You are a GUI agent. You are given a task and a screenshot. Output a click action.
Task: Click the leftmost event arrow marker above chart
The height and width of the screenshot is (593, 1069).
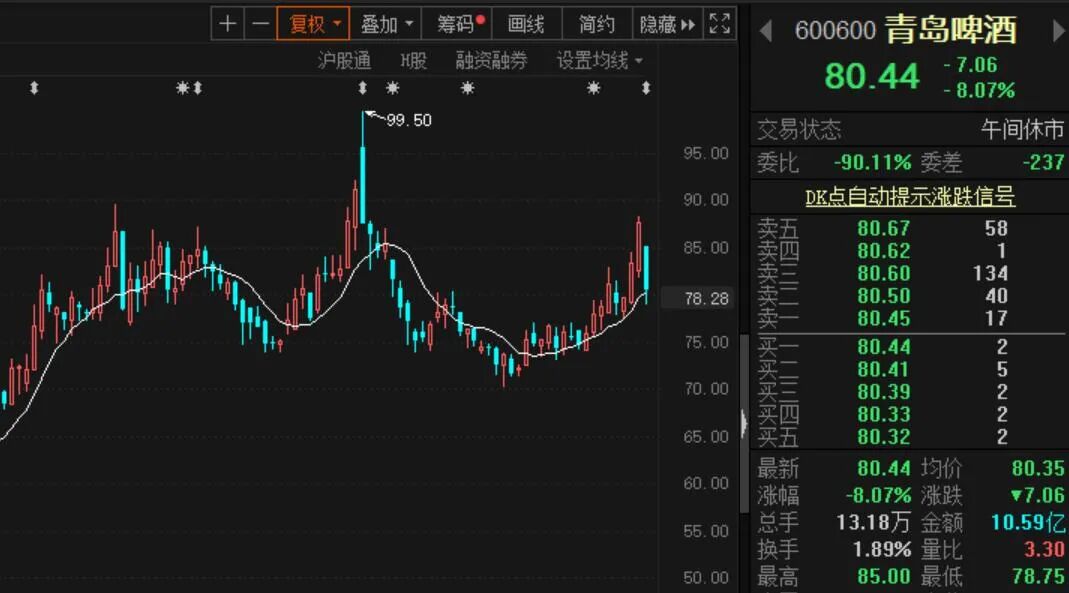34,88
